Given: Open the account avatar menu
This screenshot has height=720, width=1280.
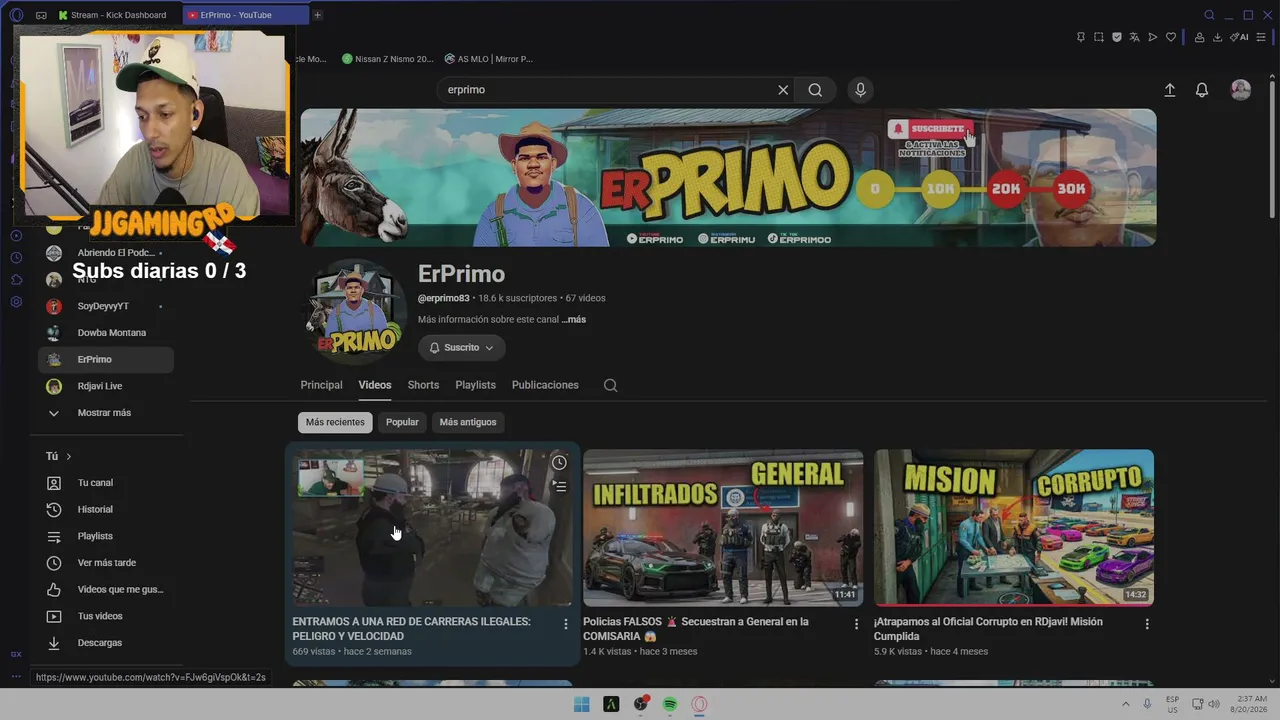Looking at the screenshot, I should (1241, 90).
